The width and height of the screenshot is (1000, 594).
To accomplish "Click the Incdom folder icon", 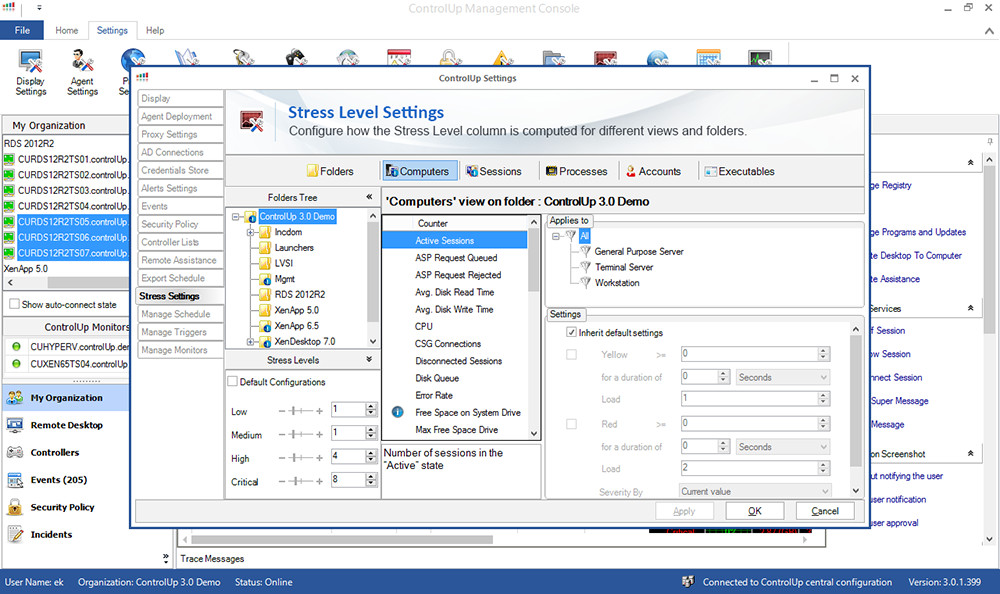I will (x=265, y=232).
